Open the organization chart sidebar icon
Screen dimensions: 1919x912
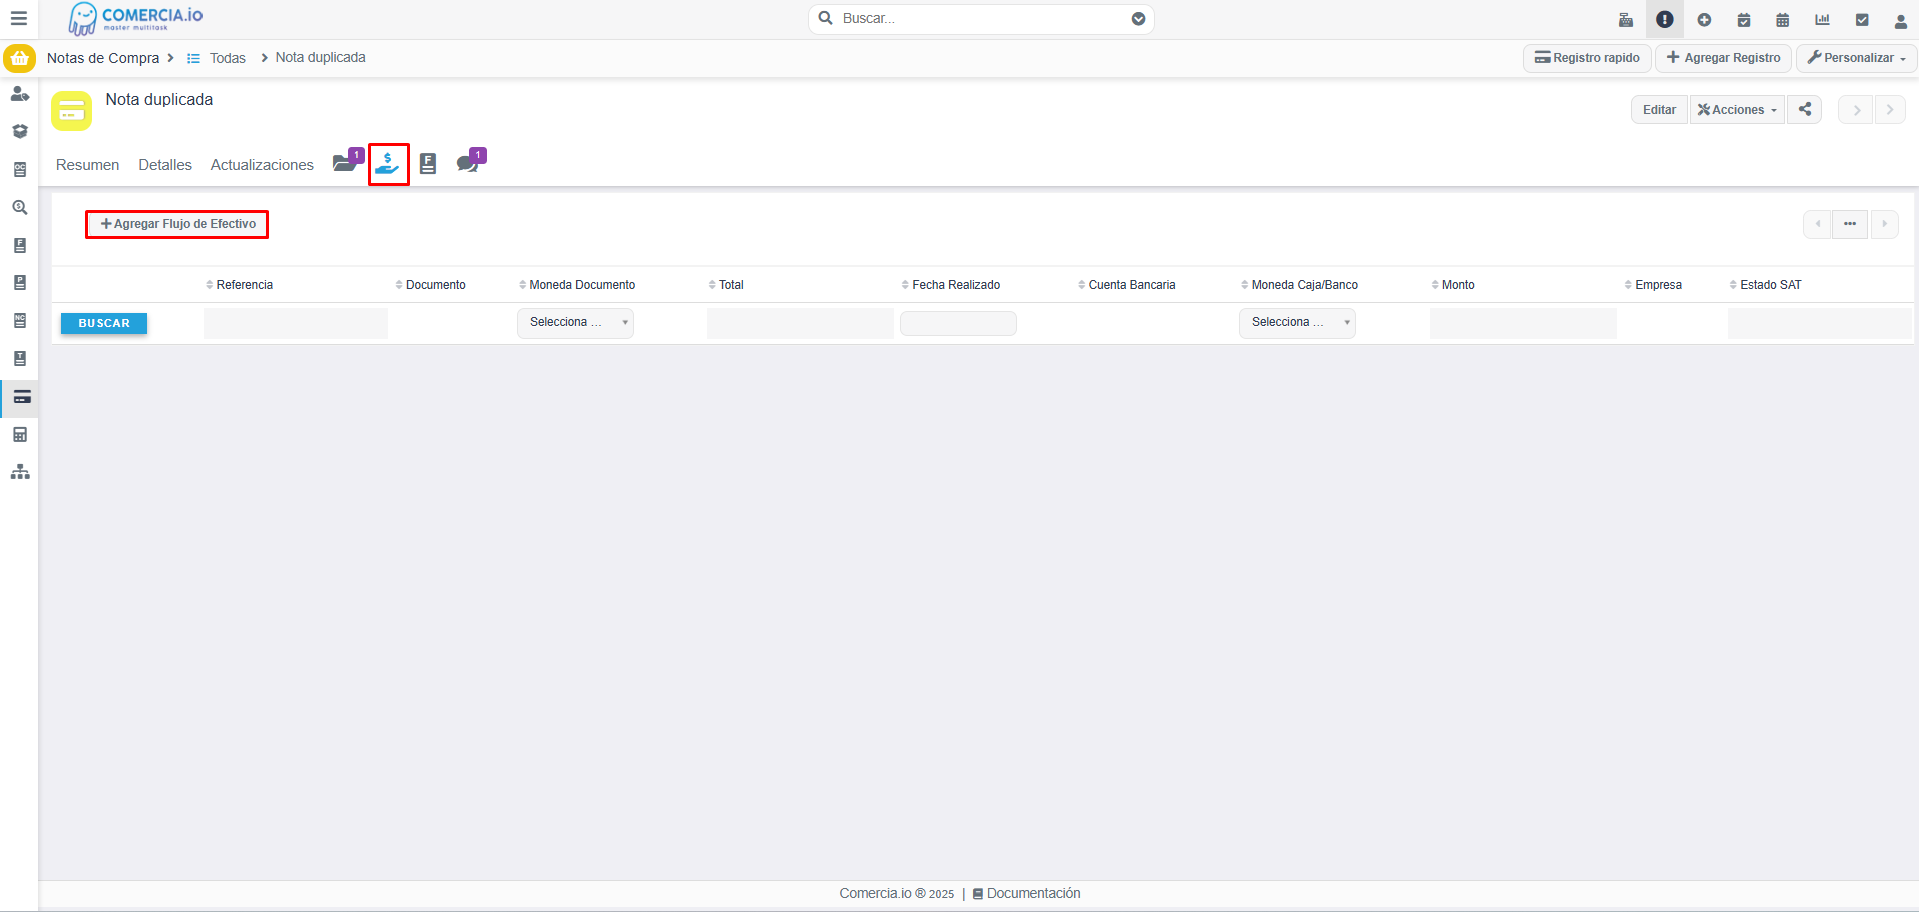pyautogui.click(x=19, y=472)
